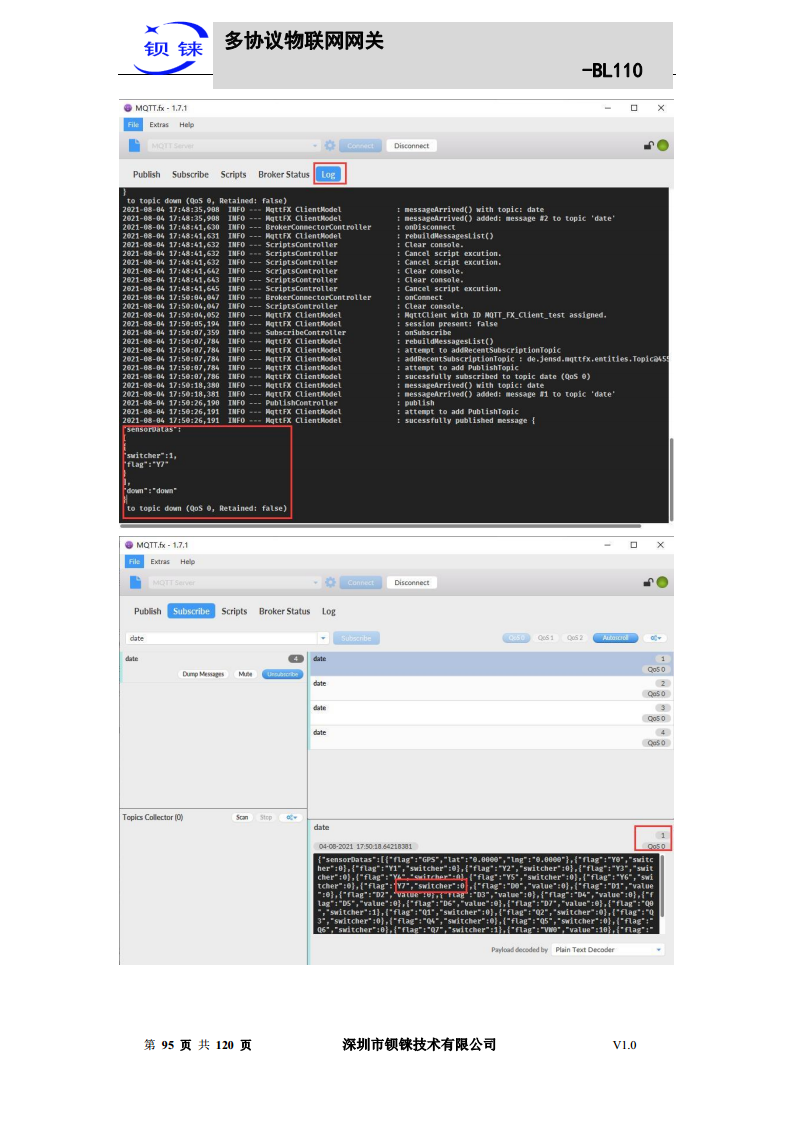Click Disconnect in the upper Log window

[412, 145]
